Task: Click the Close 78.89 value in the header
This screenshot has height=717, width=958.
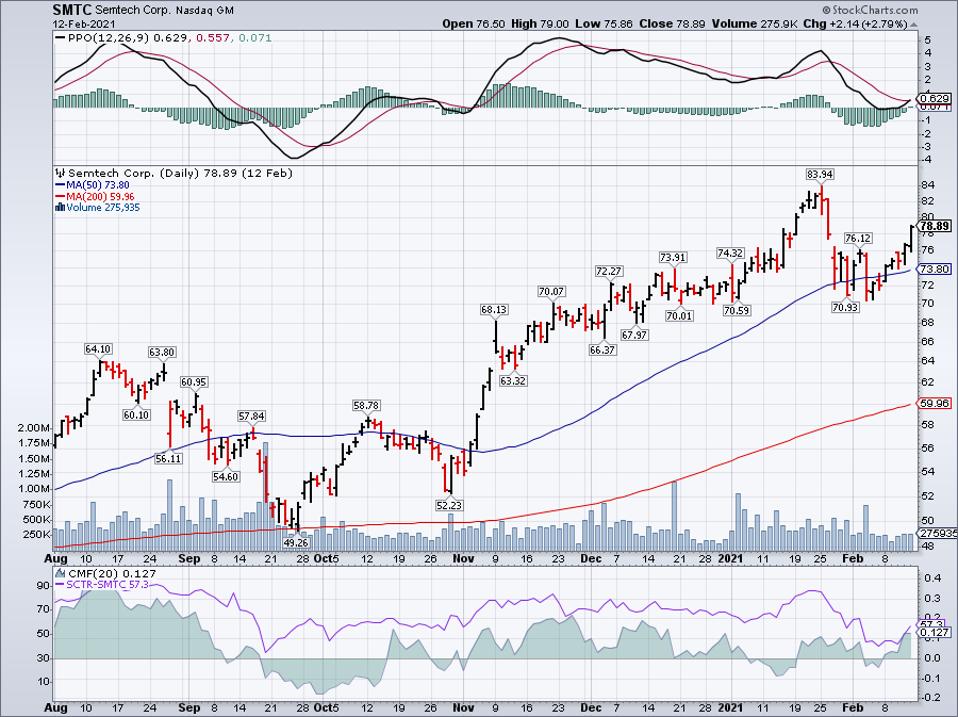Action: pos(672,24)
